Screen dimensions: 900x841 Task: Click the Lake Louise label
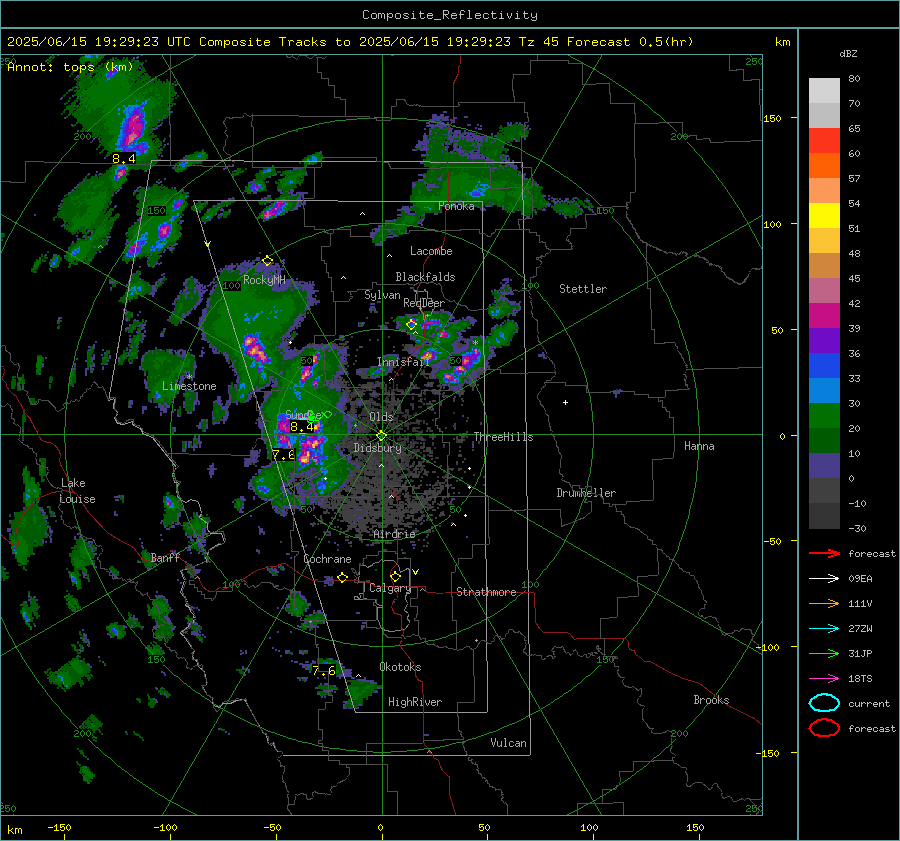tap(77, 491)
